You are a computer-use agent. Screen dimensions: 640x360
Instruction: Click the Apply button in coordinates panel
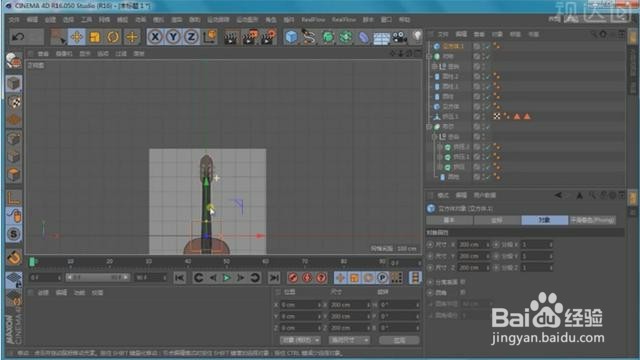(x=399, y=340)
